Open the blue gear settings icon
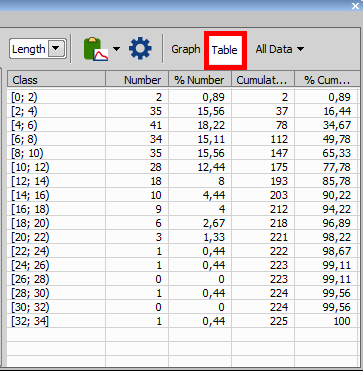Image resolution: width=363 pixels, height=371 pixels. (140, 49)
